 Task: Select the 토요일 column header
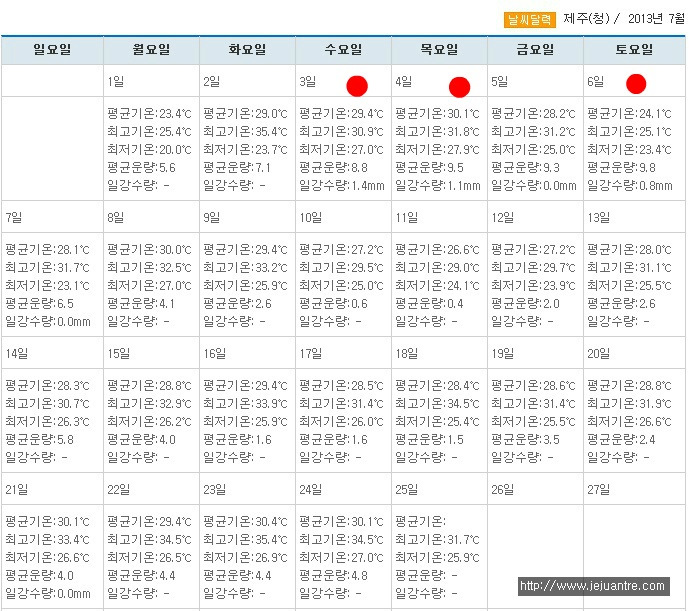(634, 50)
